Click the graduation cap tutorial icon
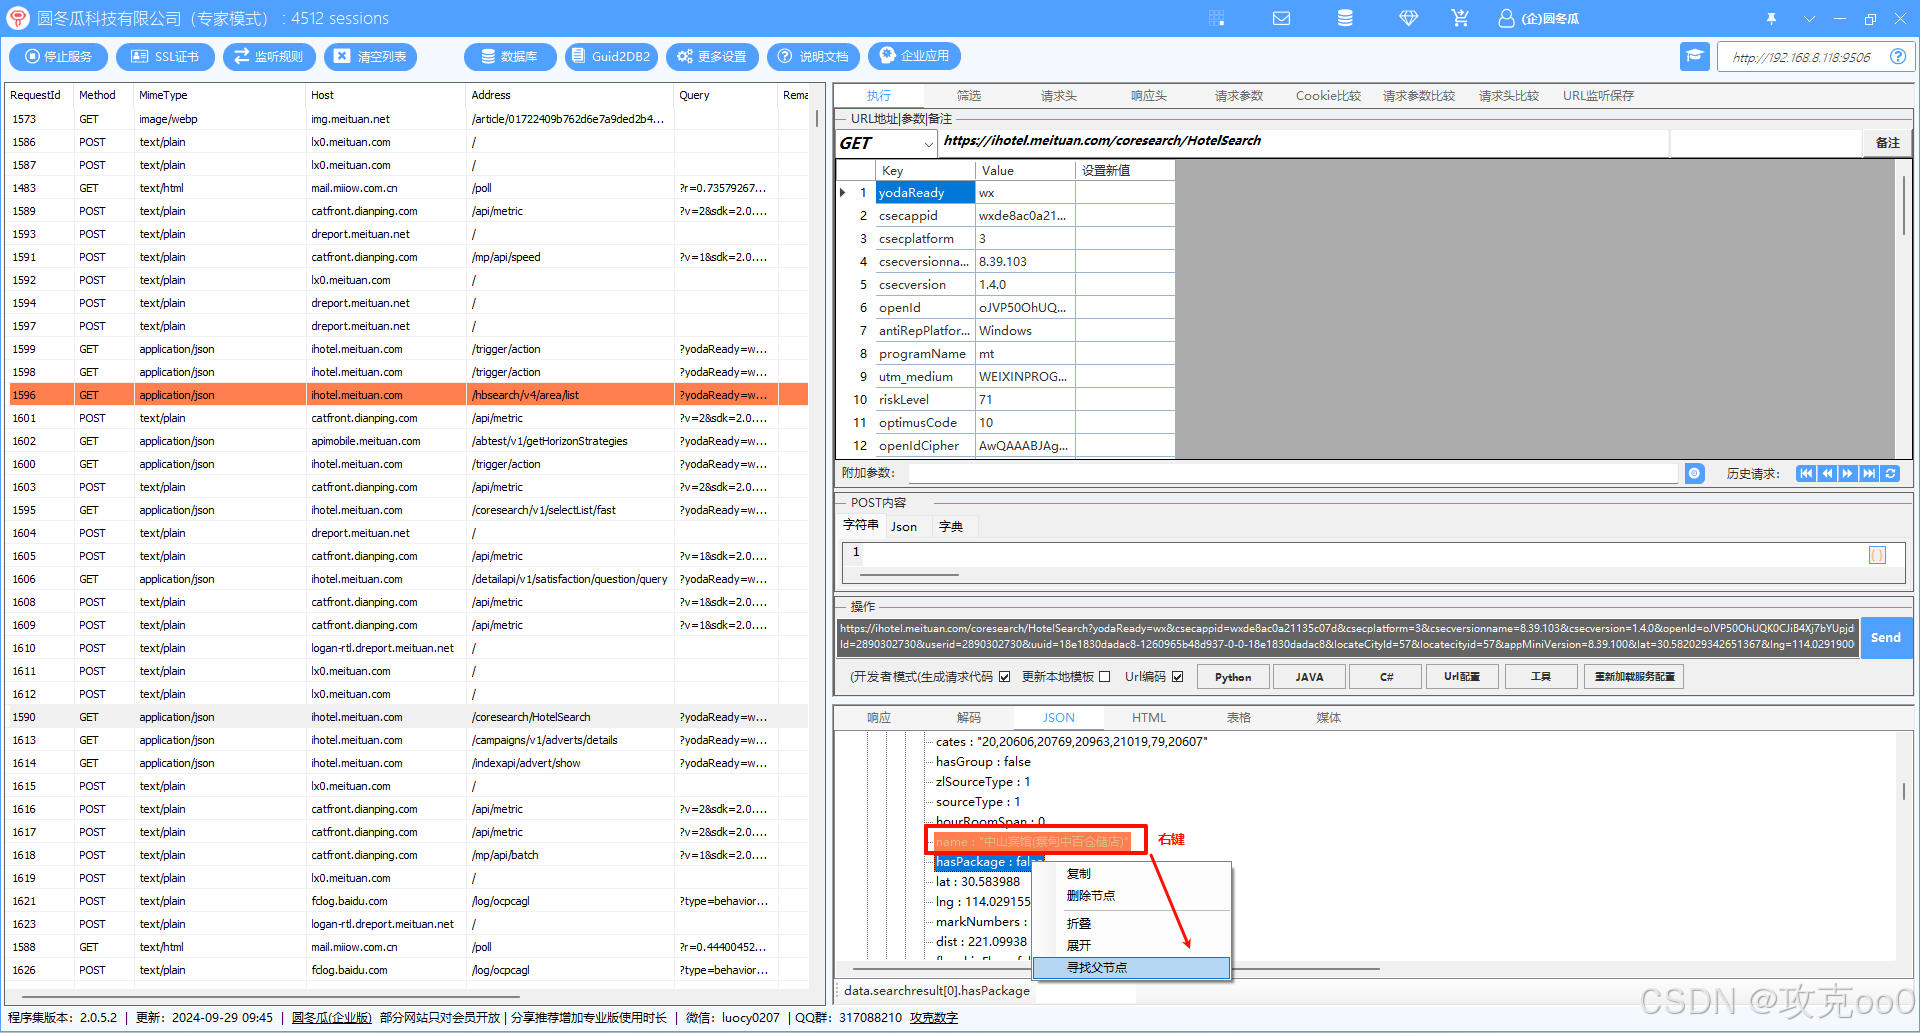The width and height of the screenshot is (1920, 1033). pos(1694,56)
